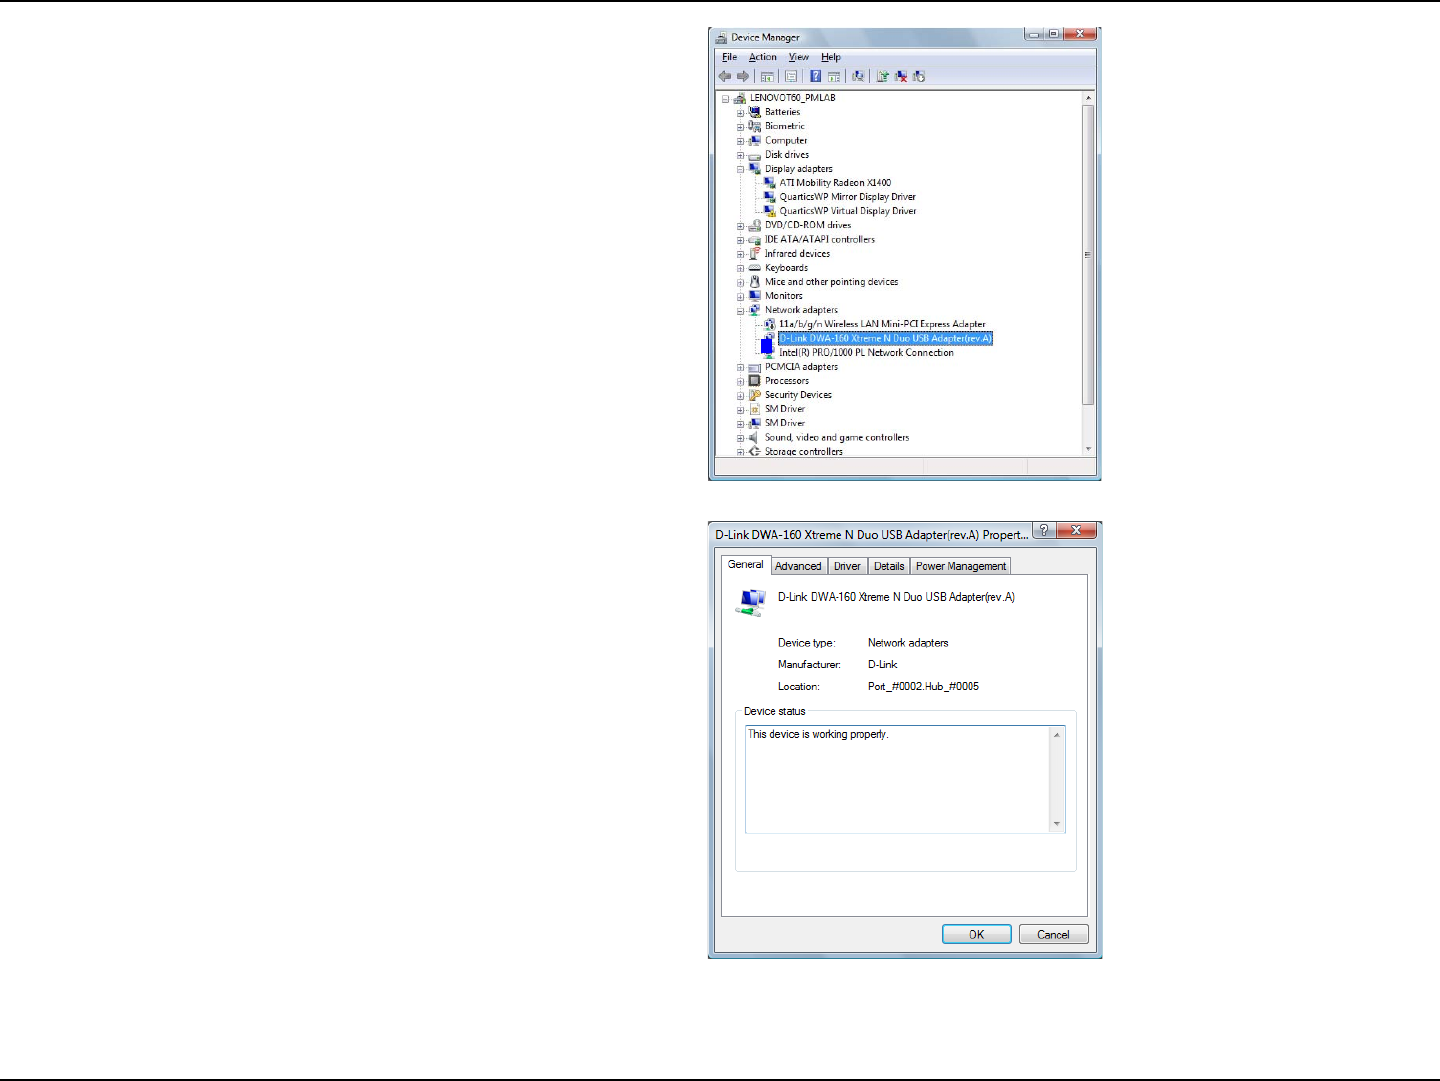Expand the DVD/CD-ROM drives category
This screenshot has height=1081, width=1440.
741,226
